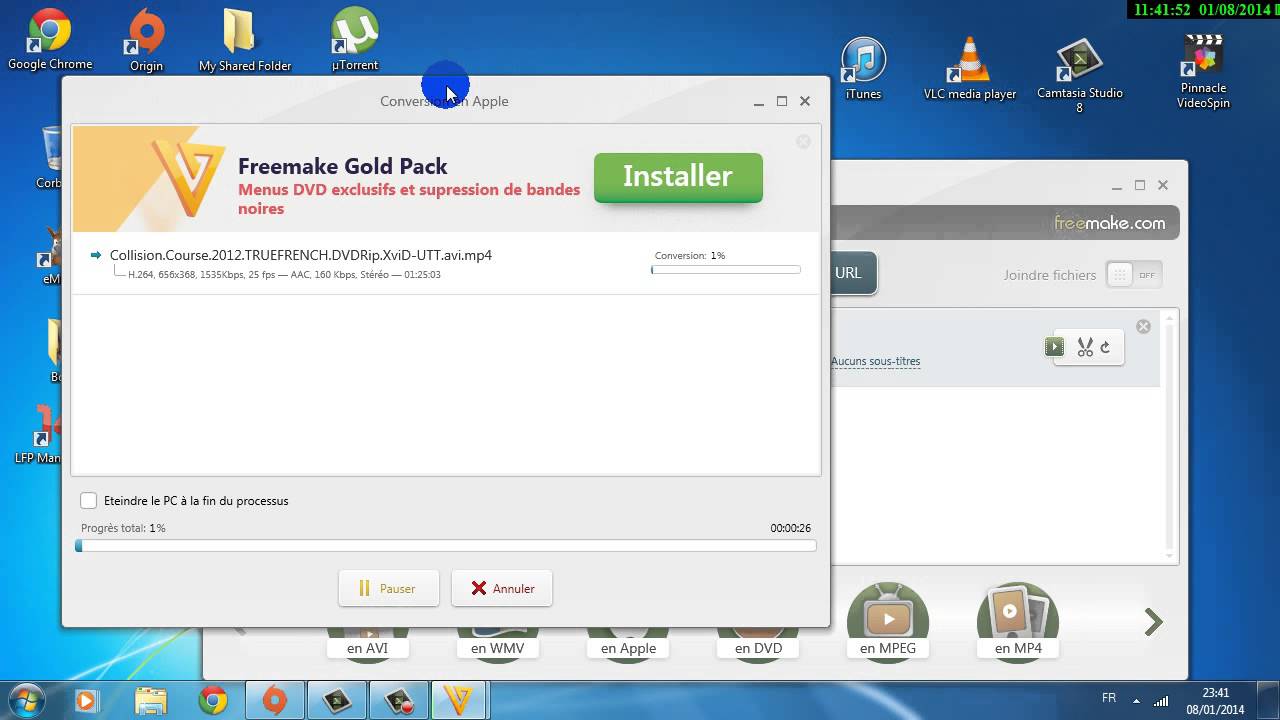Switch to the Freemake taskbar button
This screenshot has width=1280, height=720.
tap(458, 701)
